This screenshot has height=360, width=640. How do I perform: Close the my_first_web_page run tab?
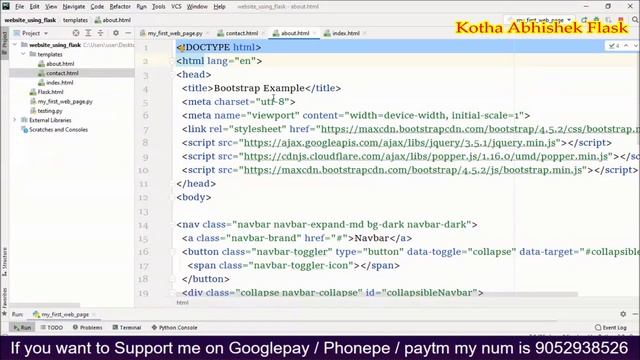[x=94, y=314]
